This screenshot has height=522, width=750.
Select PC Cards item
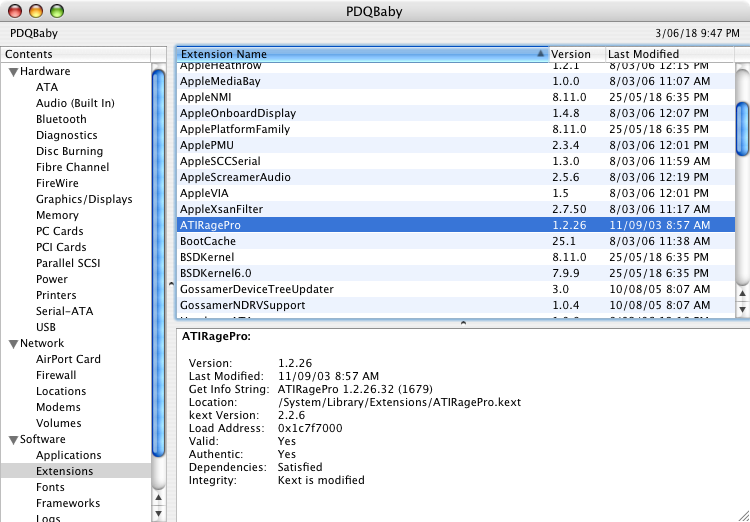point(59,231)
